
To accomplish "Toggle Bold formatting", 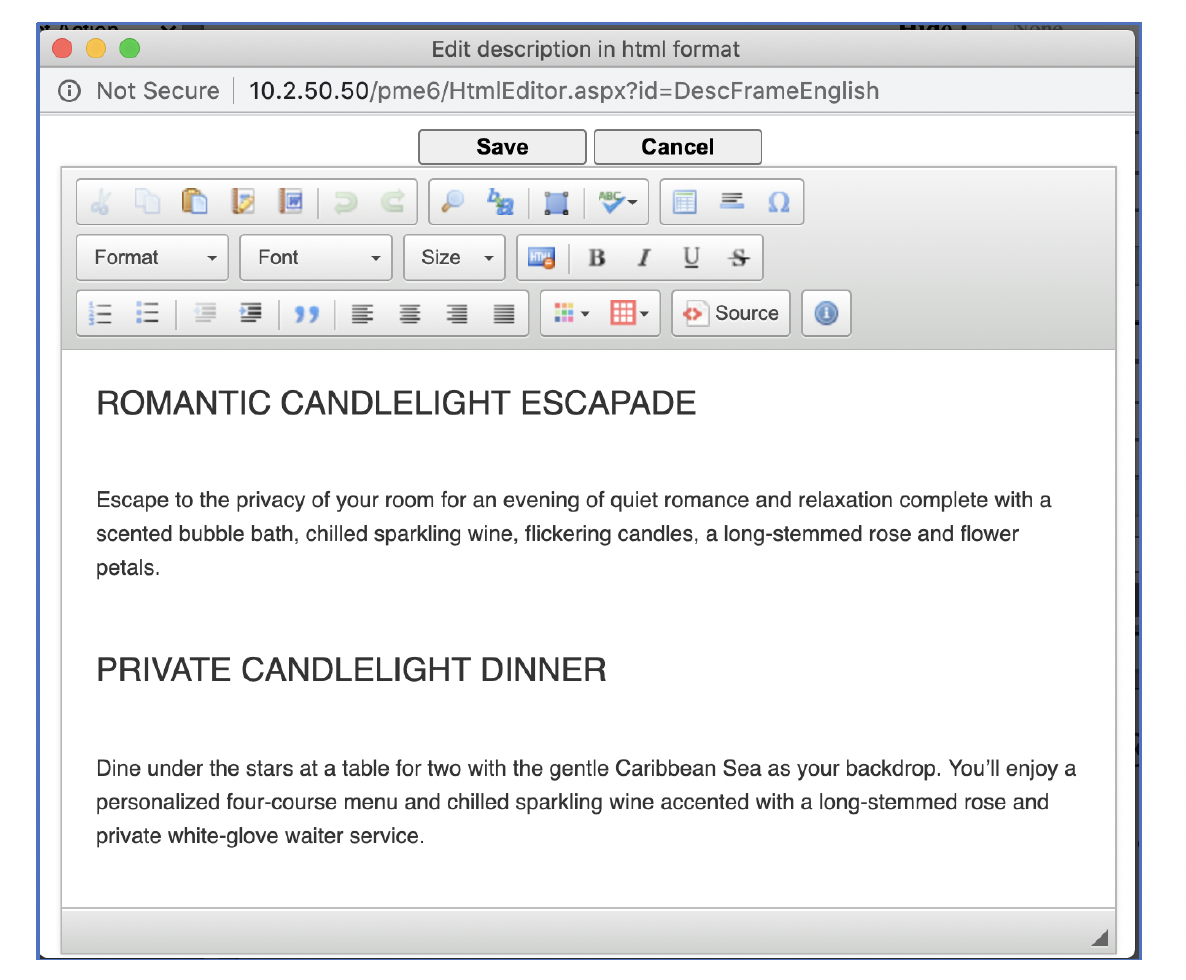I will pos(597,258).
